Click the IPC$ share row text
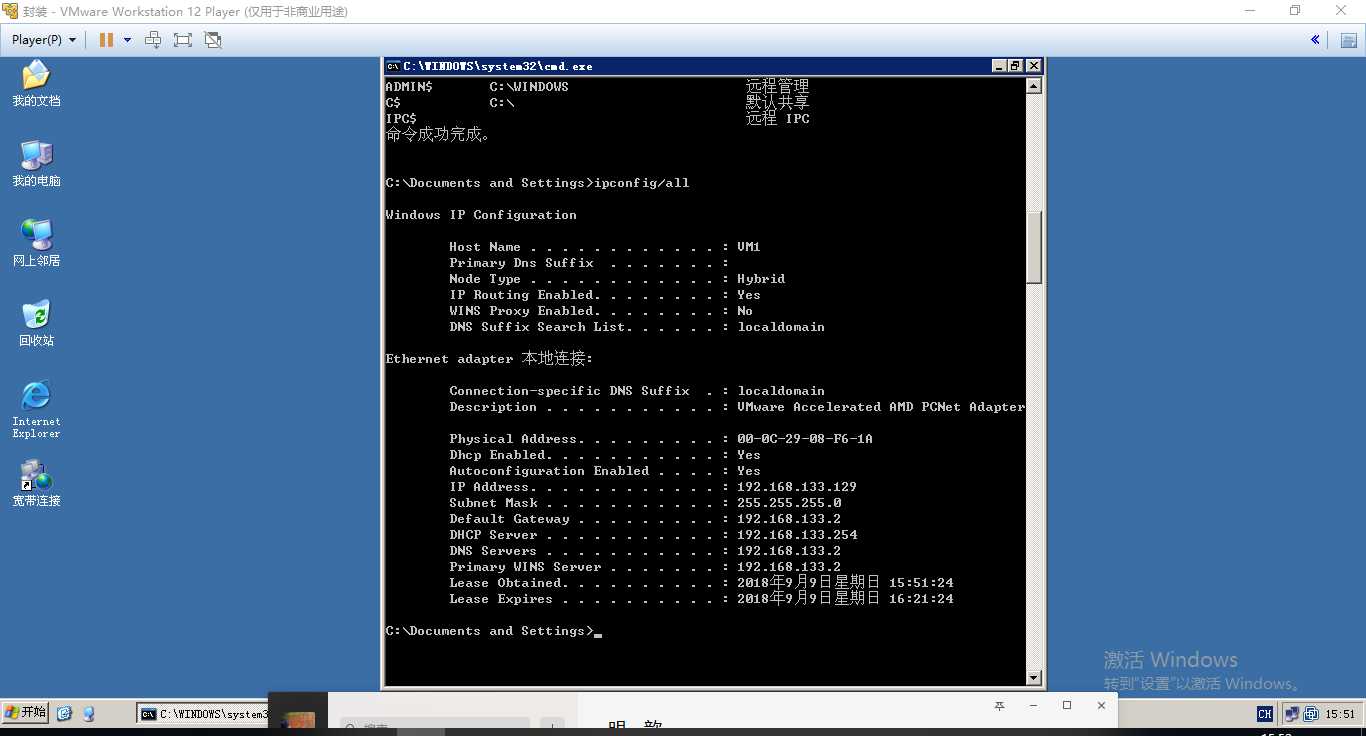The width and height of the screenshot is (1366, 736). click(x=597, y=119)
